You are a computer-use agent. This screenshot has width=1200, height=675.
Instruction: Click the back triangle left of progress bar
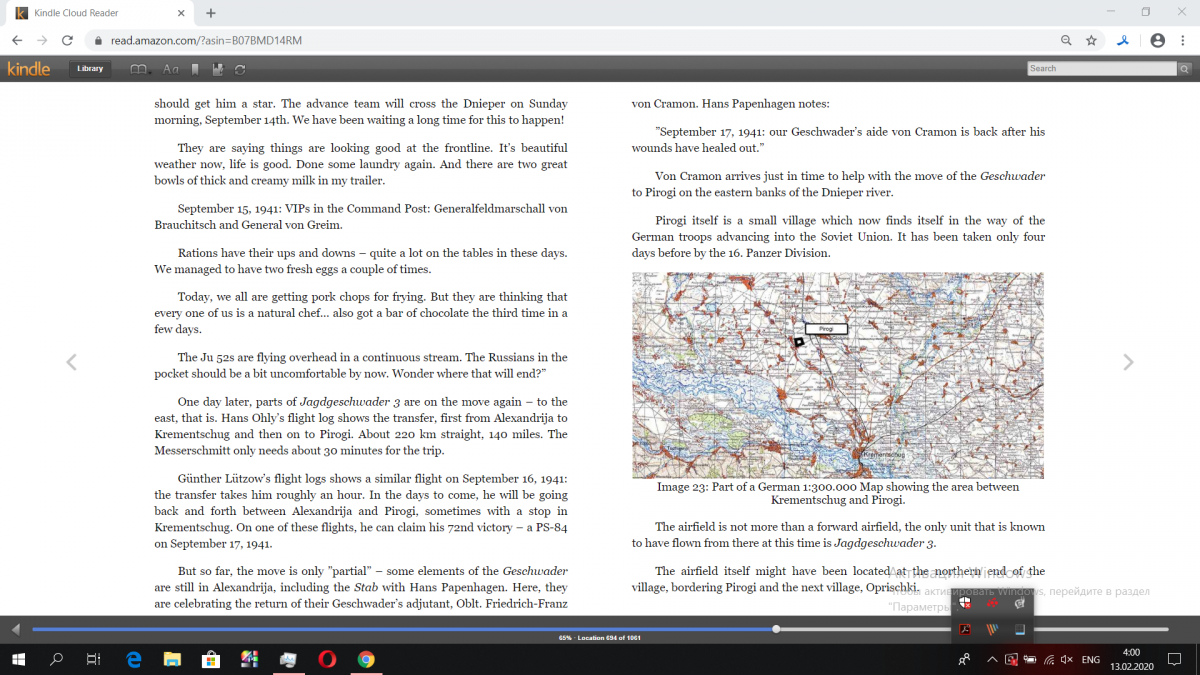pyautogui.click(x=15, y=629)
